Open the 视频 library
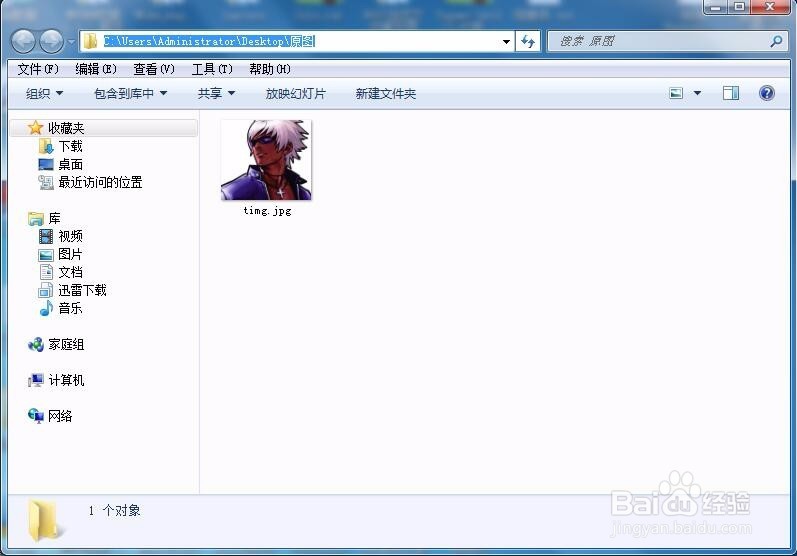Image resolution: width=797 pixels, height=556 pixels. [x=70, y=236]
